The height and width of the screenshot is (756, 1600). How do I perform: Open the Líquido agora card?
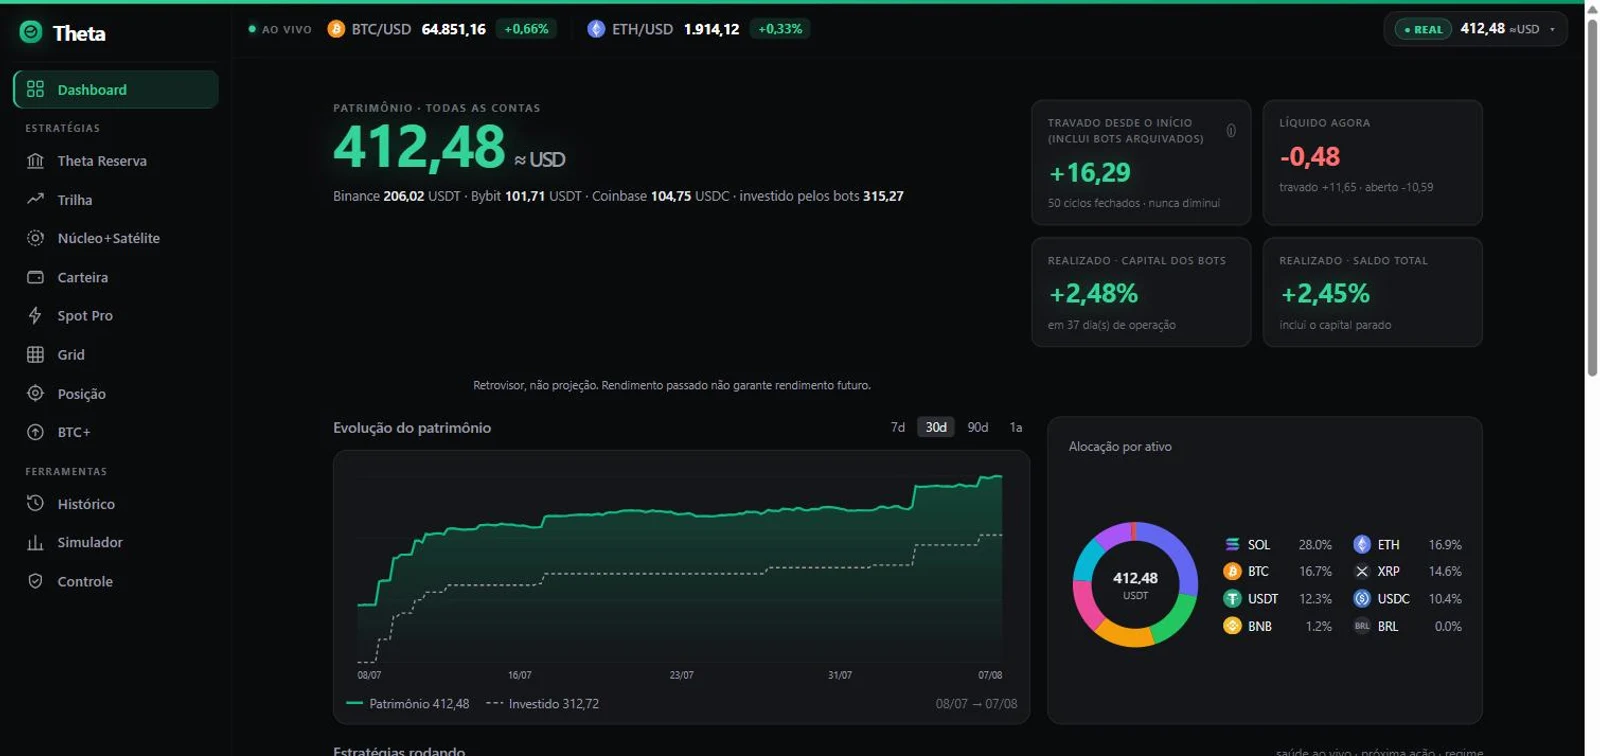[1373, 162]
